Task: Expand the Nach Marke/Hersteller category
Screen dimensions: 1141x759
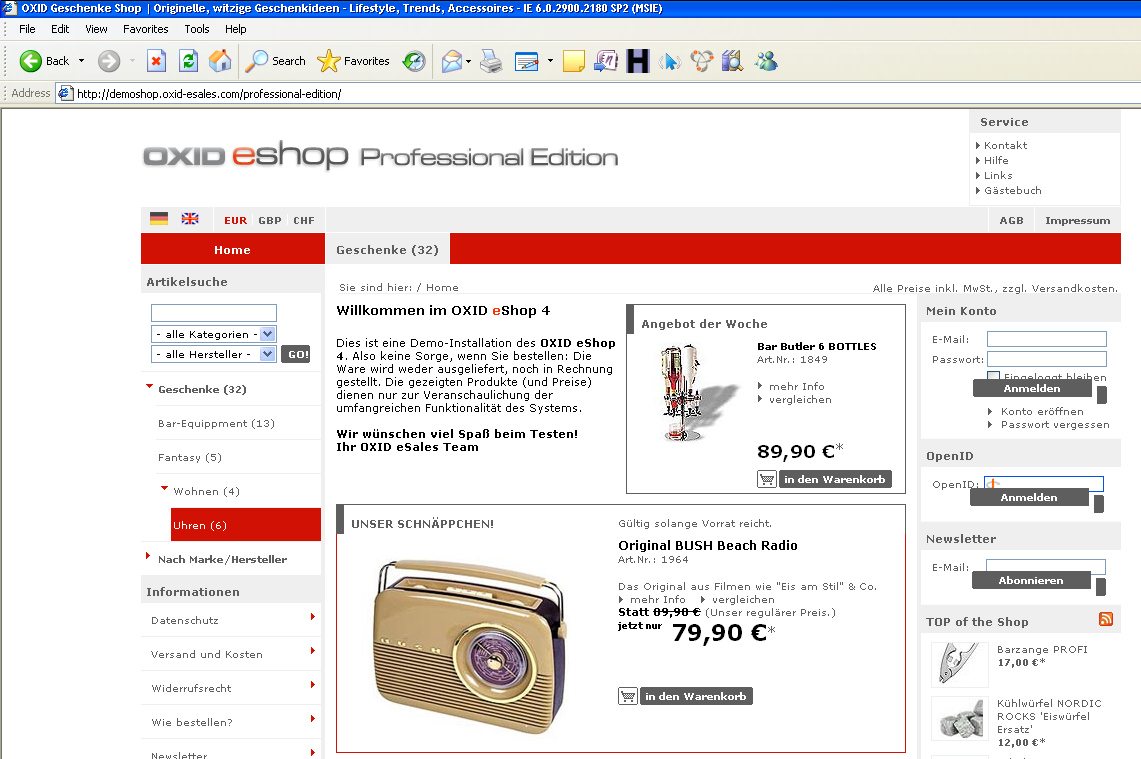Action: tap(222, 559)
